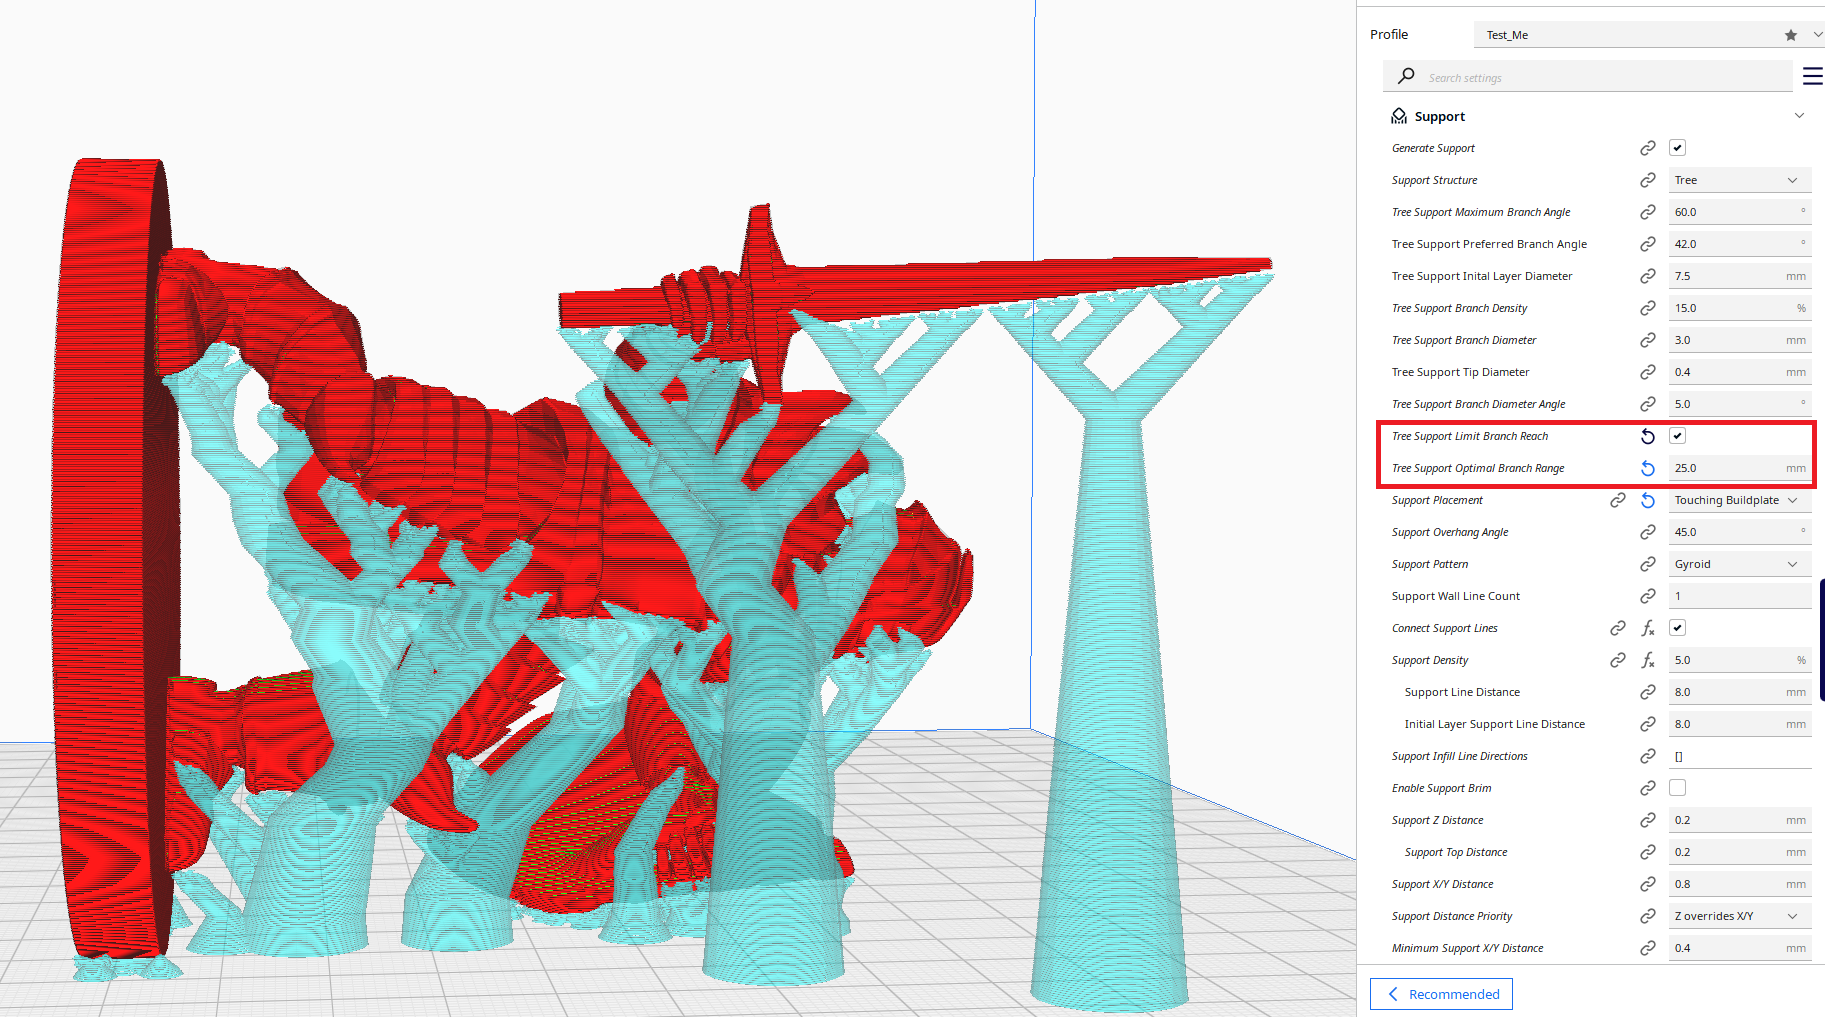The image size is (1825, 1017).
Task: Reset Support Placement to default
Action: pos(1647,500)
